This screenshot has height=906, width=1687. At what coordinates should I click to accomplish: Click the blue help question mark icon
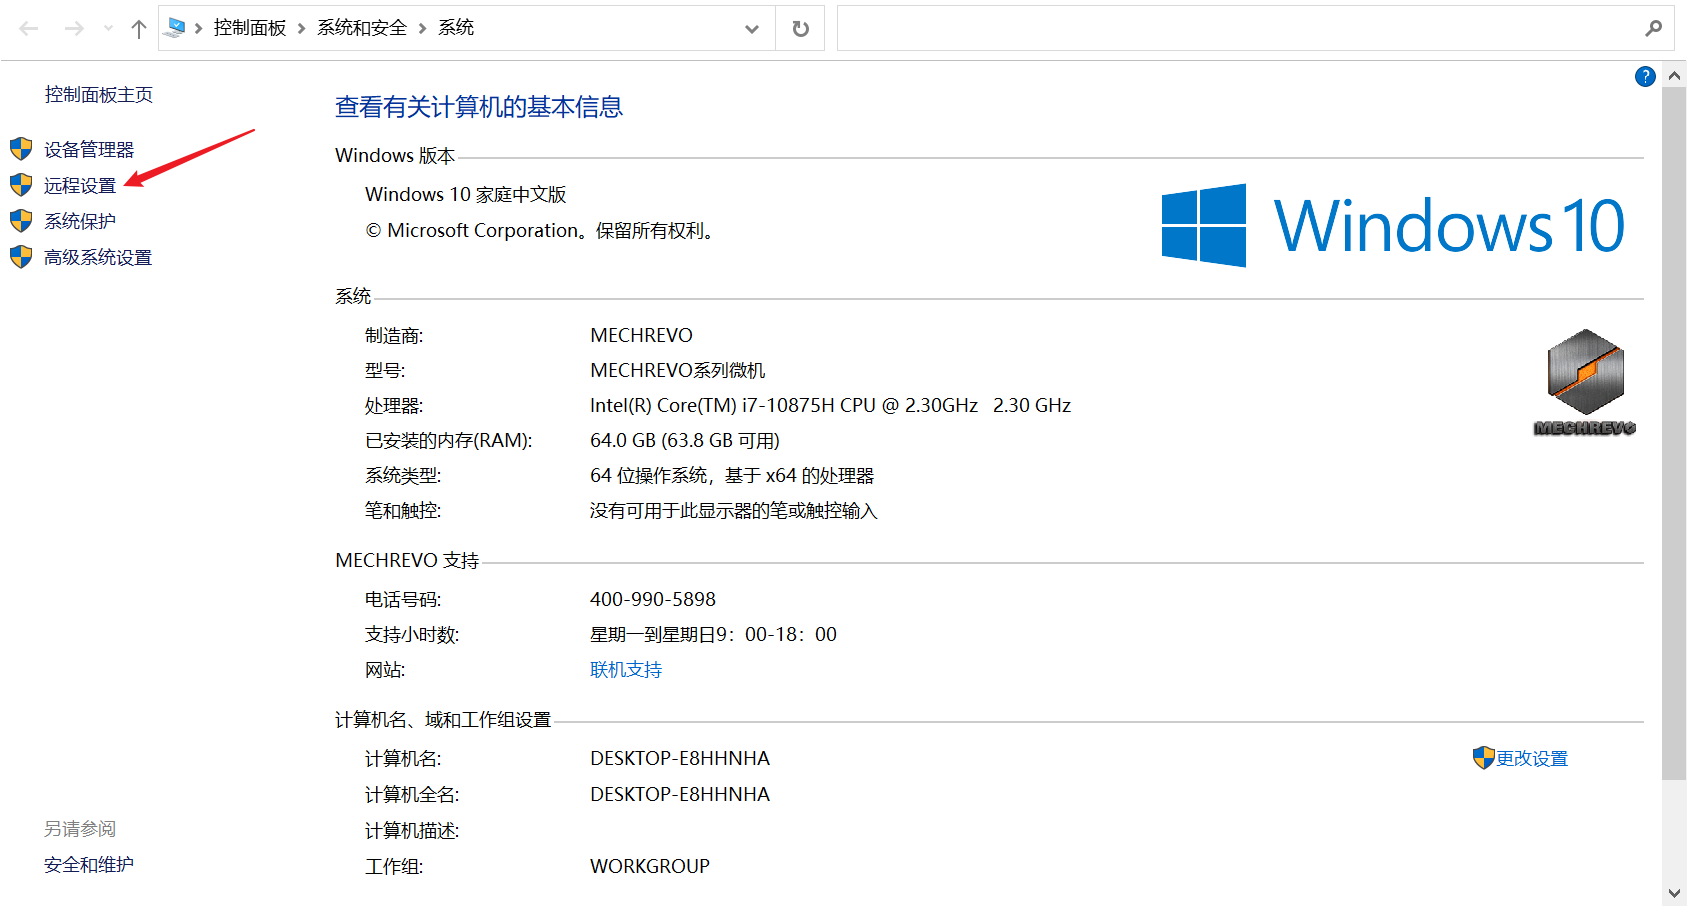coord(1645,77)
